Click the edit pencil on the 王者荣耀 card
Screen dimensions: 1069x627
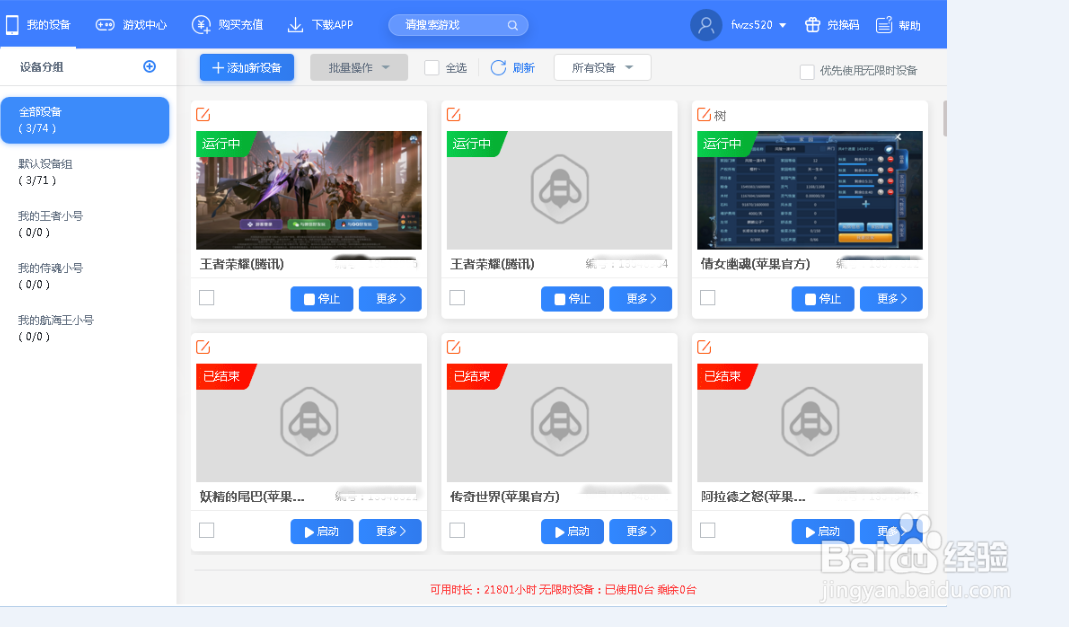201,115
